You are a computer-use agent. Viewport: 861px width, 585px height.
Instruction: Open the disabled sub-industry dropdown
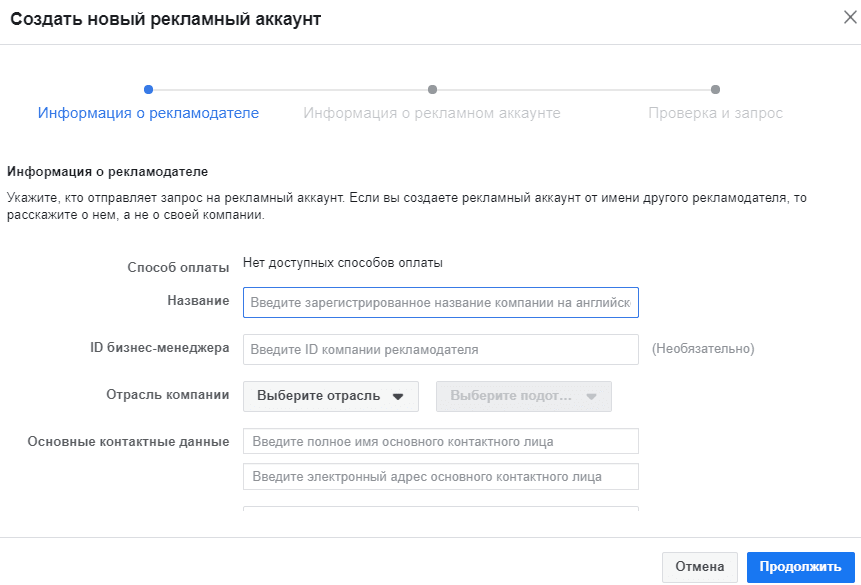[524, 396]
